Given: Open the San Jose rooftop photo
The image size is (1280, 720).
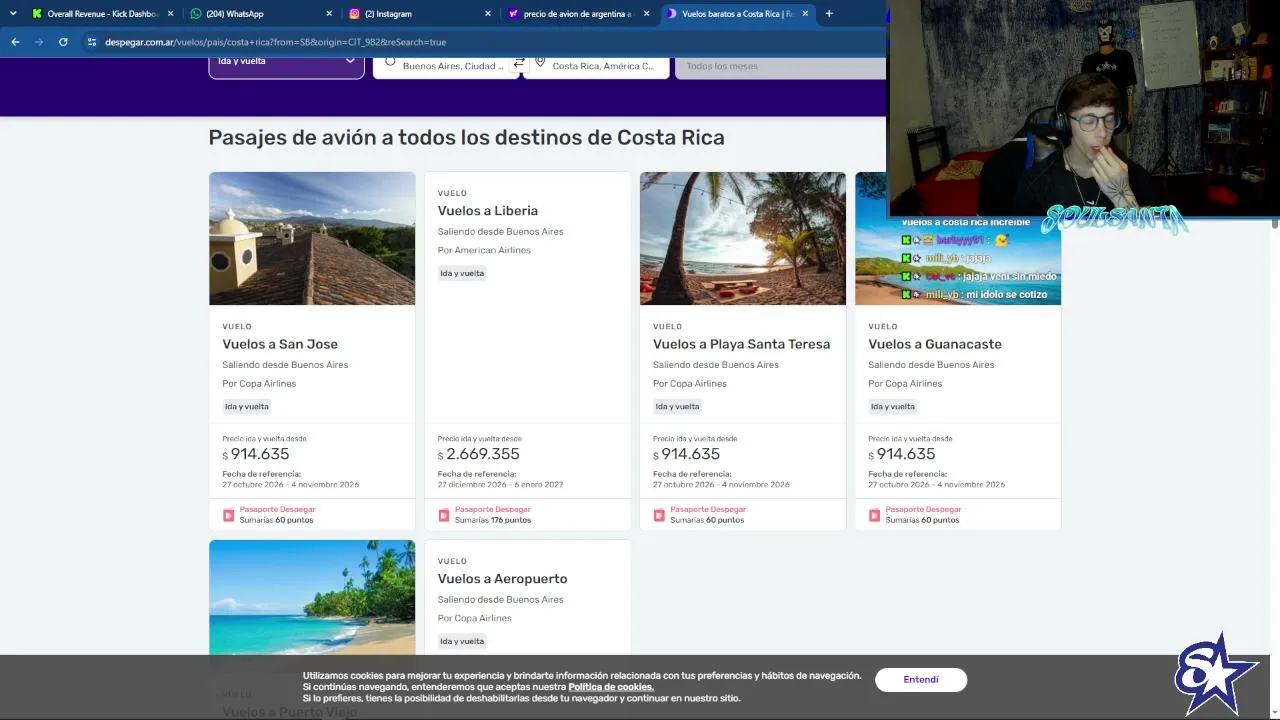Looking at the screenshot, I should (312, 238).
